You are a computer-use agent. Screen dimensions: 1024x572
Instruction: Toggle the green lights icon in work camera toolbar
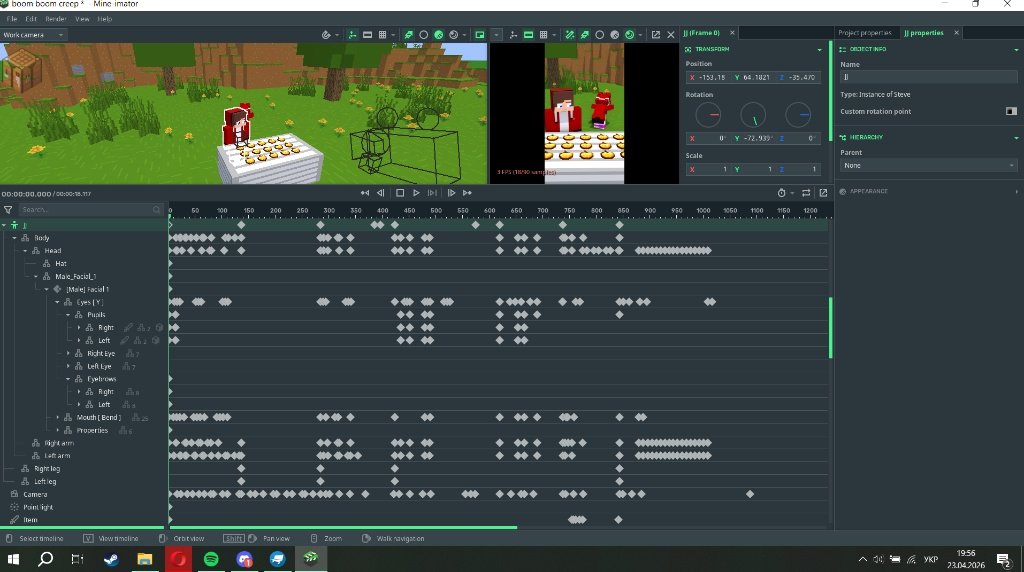(x=408, y=35)
